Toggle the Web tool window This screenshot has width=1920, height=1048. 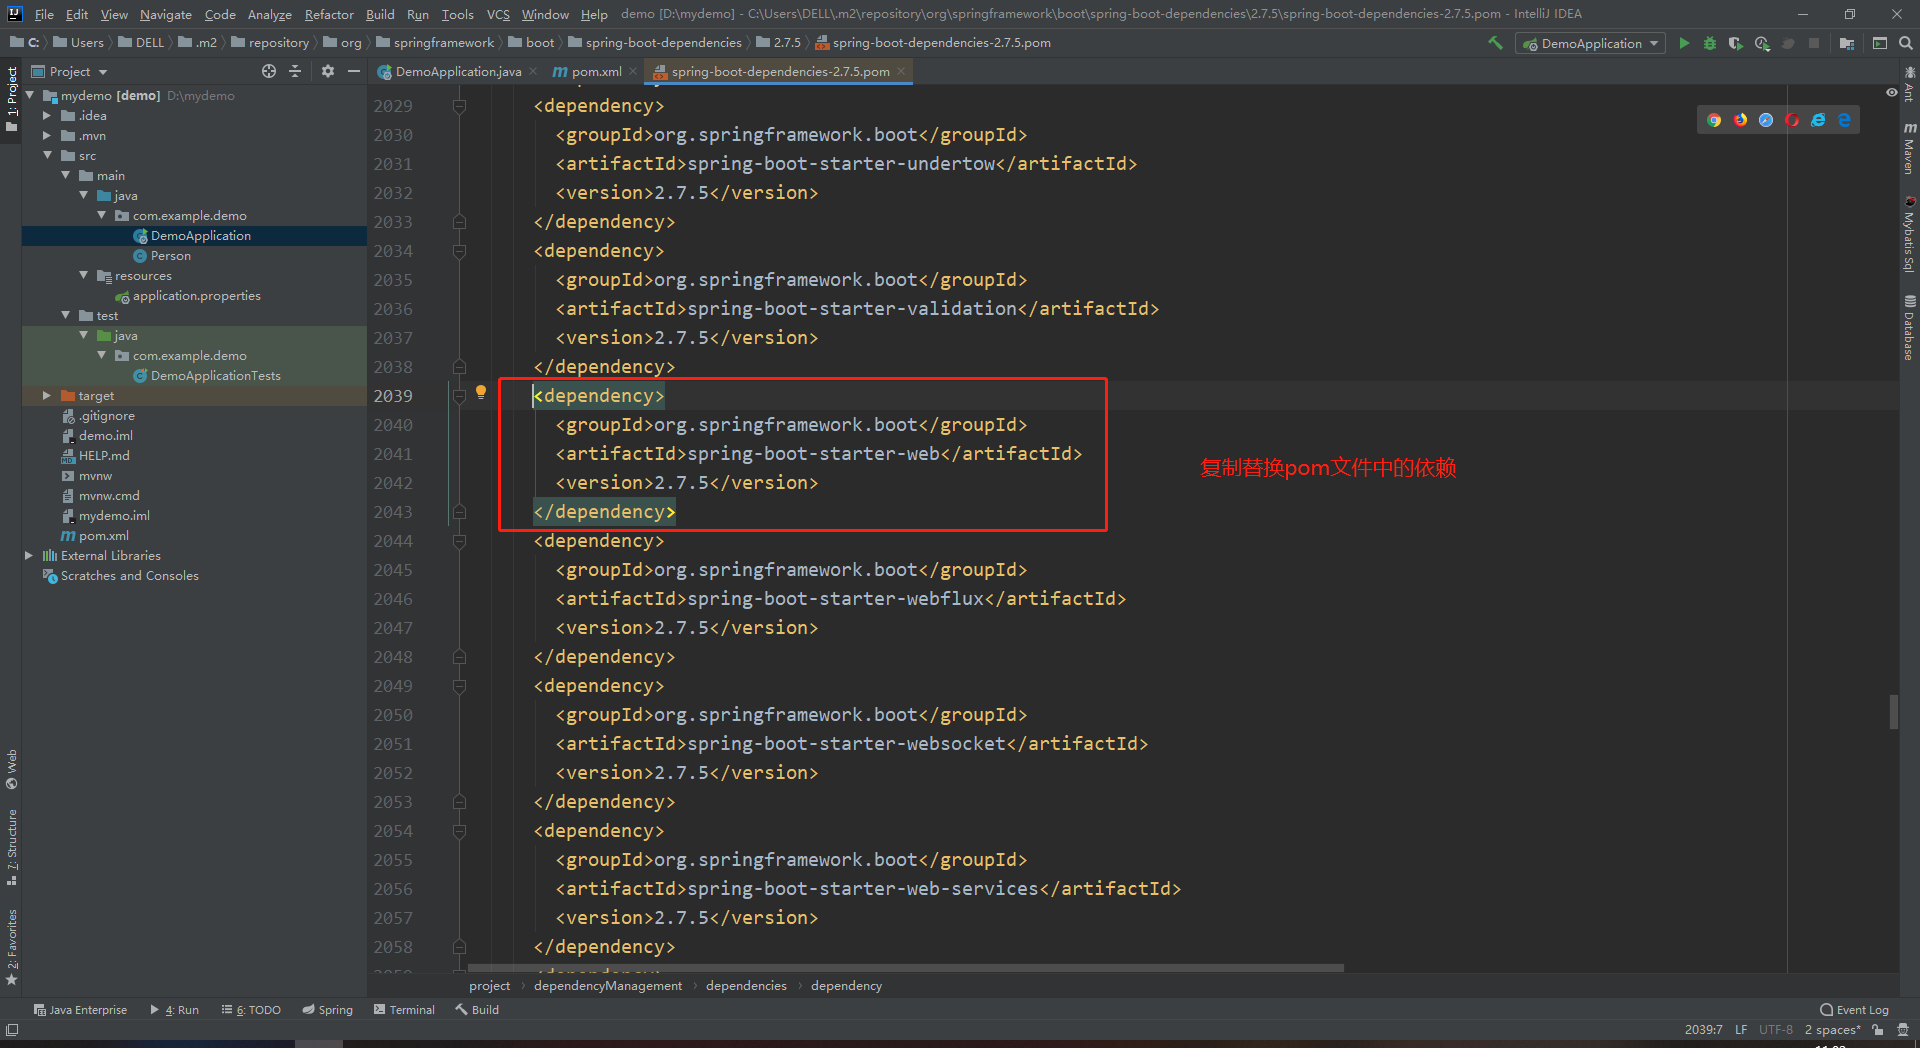pos(11,769)
